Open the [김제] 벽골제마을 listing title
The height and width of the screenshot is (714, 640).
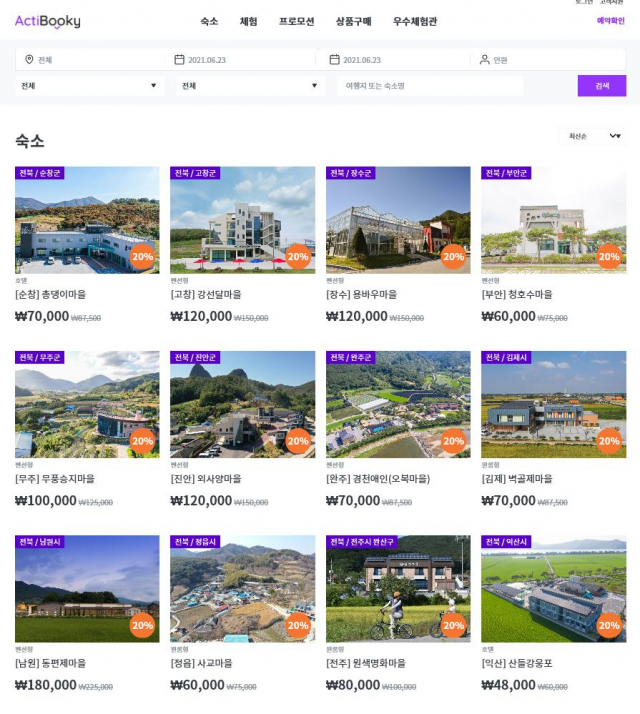click(517, 479)
